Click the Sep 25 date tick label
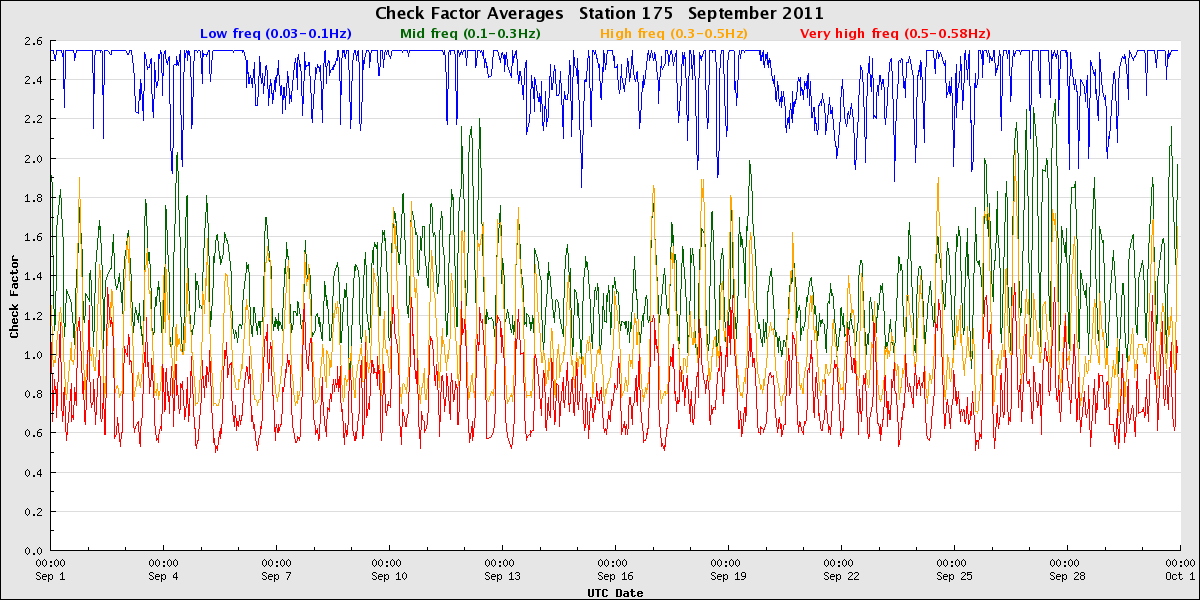Viewport: 1200px width, 600px height. (x=953, y=577)
